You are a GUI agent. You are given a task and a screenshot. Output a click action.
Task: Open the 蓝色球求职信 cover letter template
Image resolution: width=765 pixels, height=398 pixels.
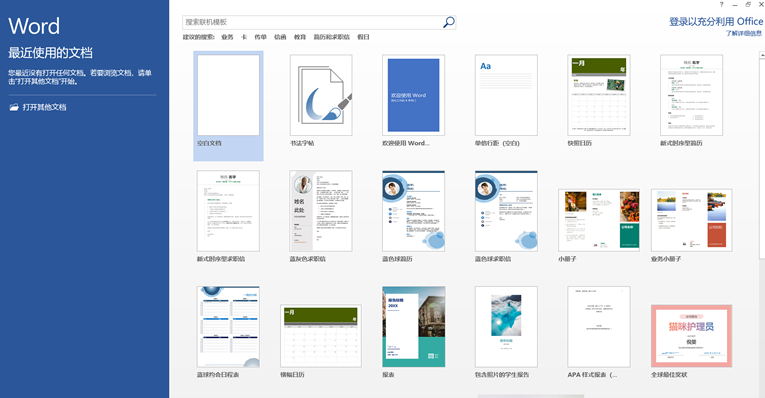pos(506,211)
